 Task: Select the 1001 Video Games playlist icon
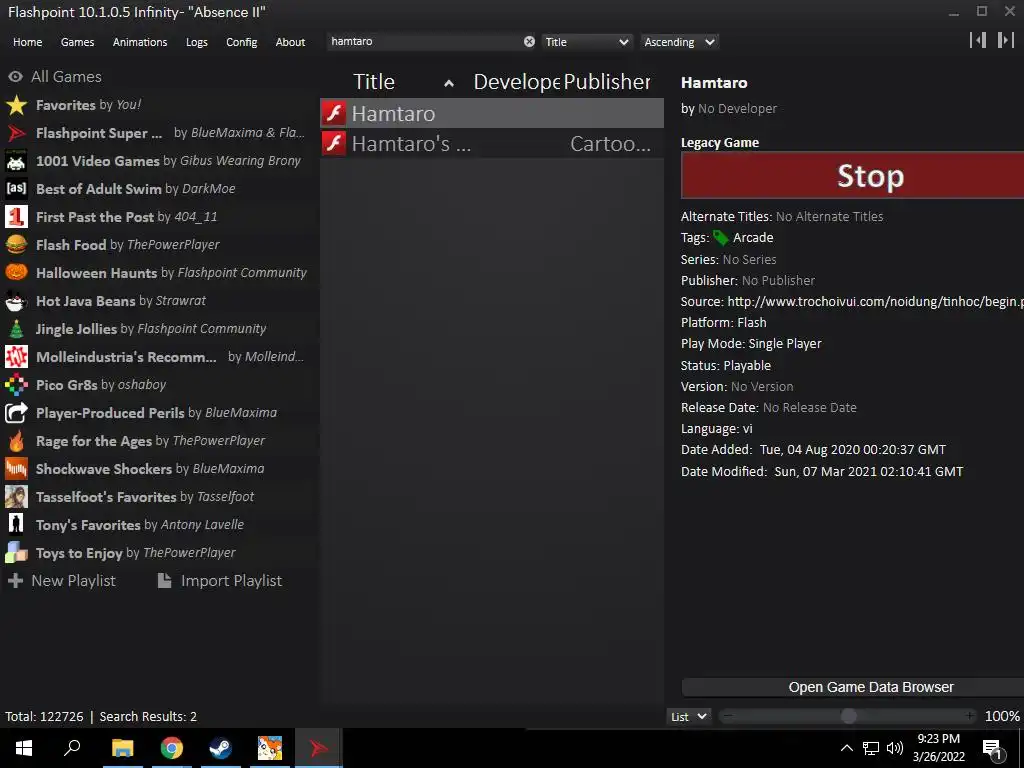tap(16, 161)
